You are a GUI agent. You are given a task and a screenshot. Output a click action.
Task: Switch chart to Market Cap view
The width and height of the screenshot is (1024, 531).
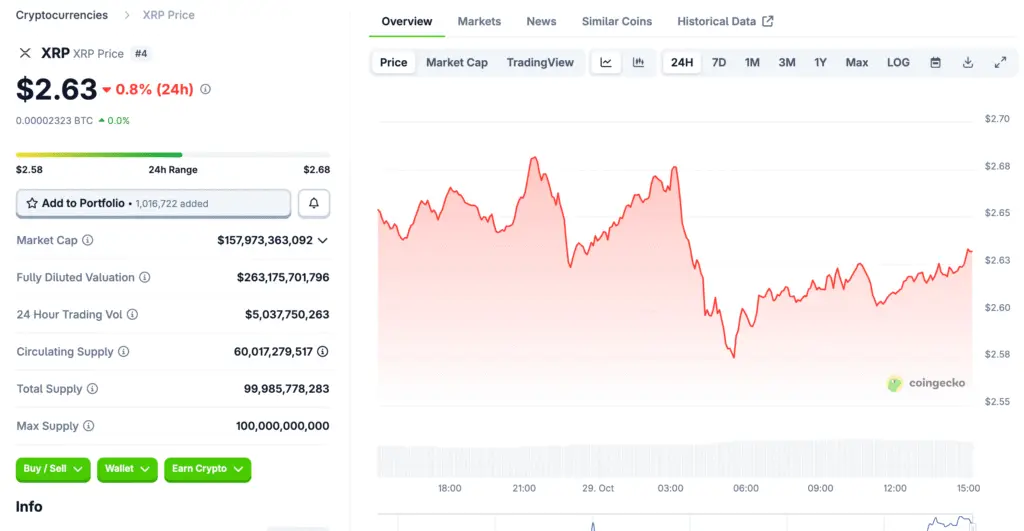coord(457,62)
